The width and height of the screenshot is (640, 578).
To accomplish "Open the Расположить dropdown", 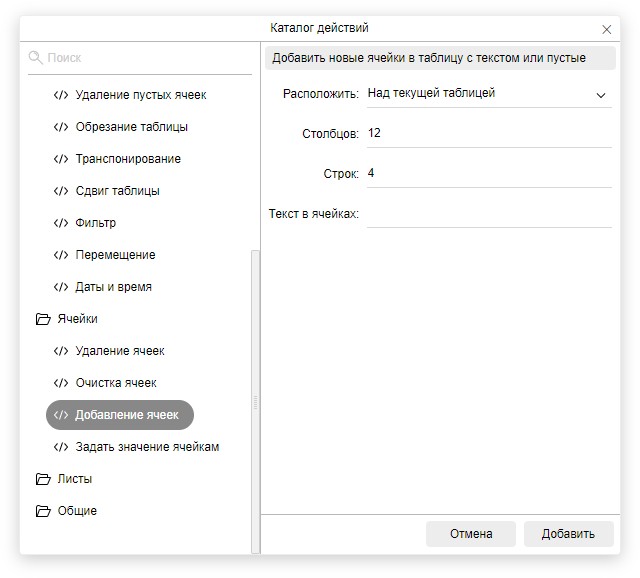I will pyautogui.click(x=488, y=94).
